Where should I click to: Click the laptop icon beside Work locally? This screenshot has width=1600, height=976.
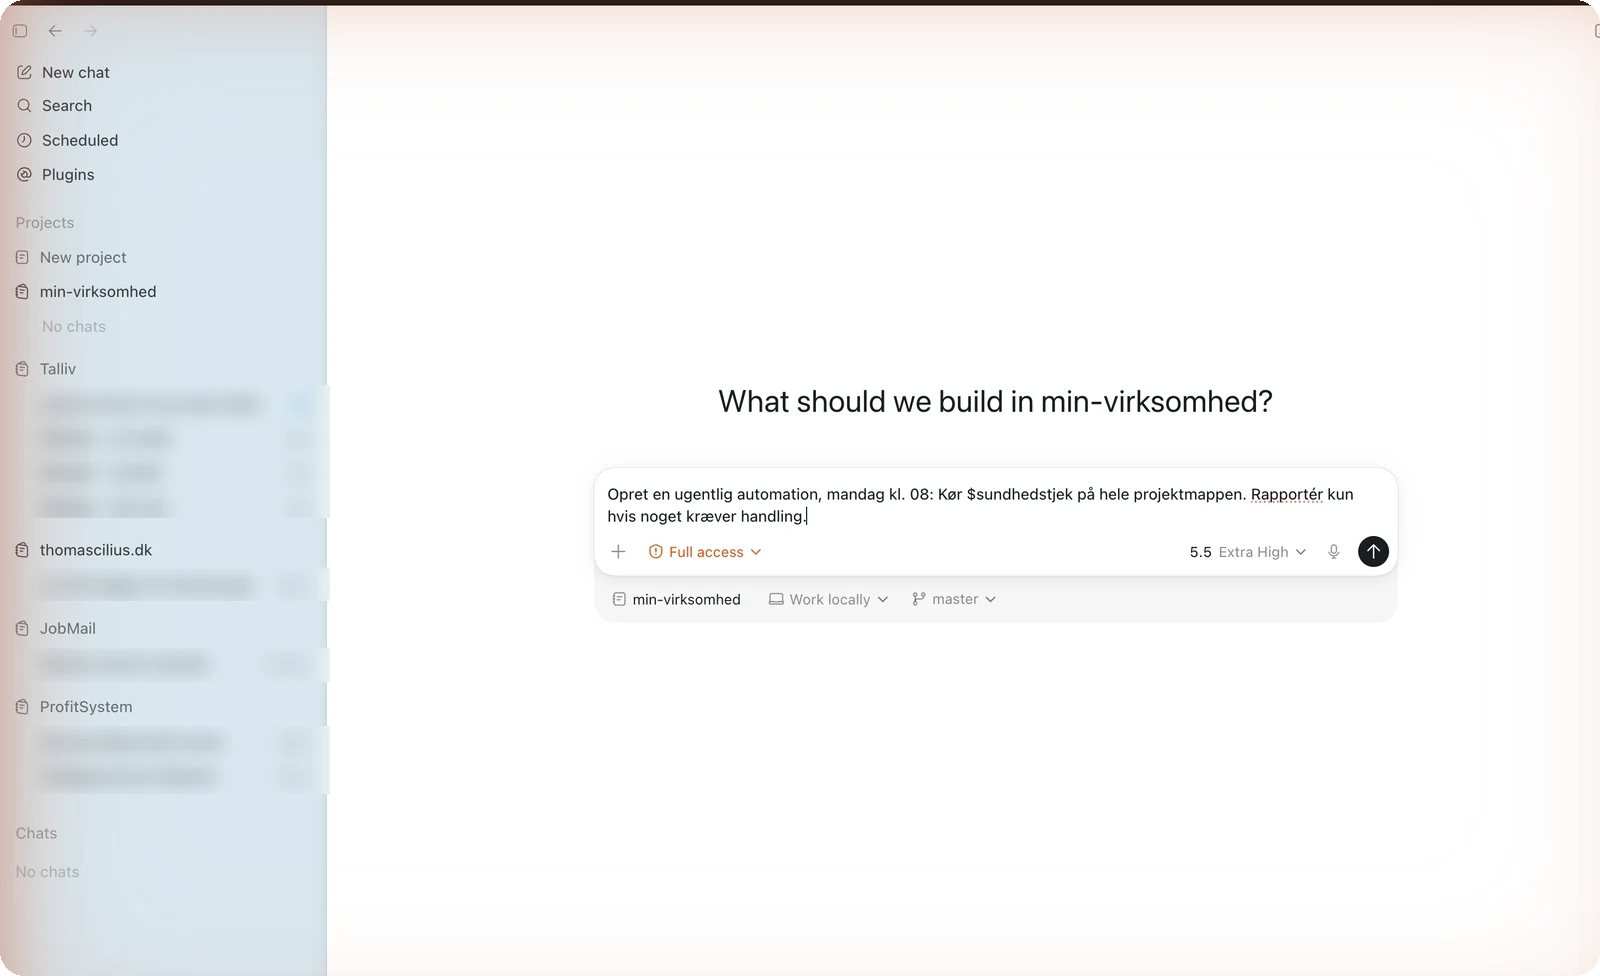pyautogui.click(x=776, y=599)
